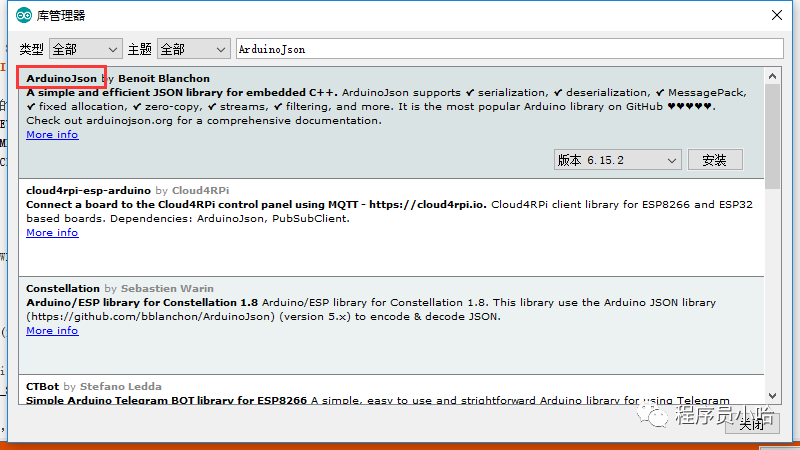
Task: Open the 类型 type filter dropdown
Action: point(85,48)
